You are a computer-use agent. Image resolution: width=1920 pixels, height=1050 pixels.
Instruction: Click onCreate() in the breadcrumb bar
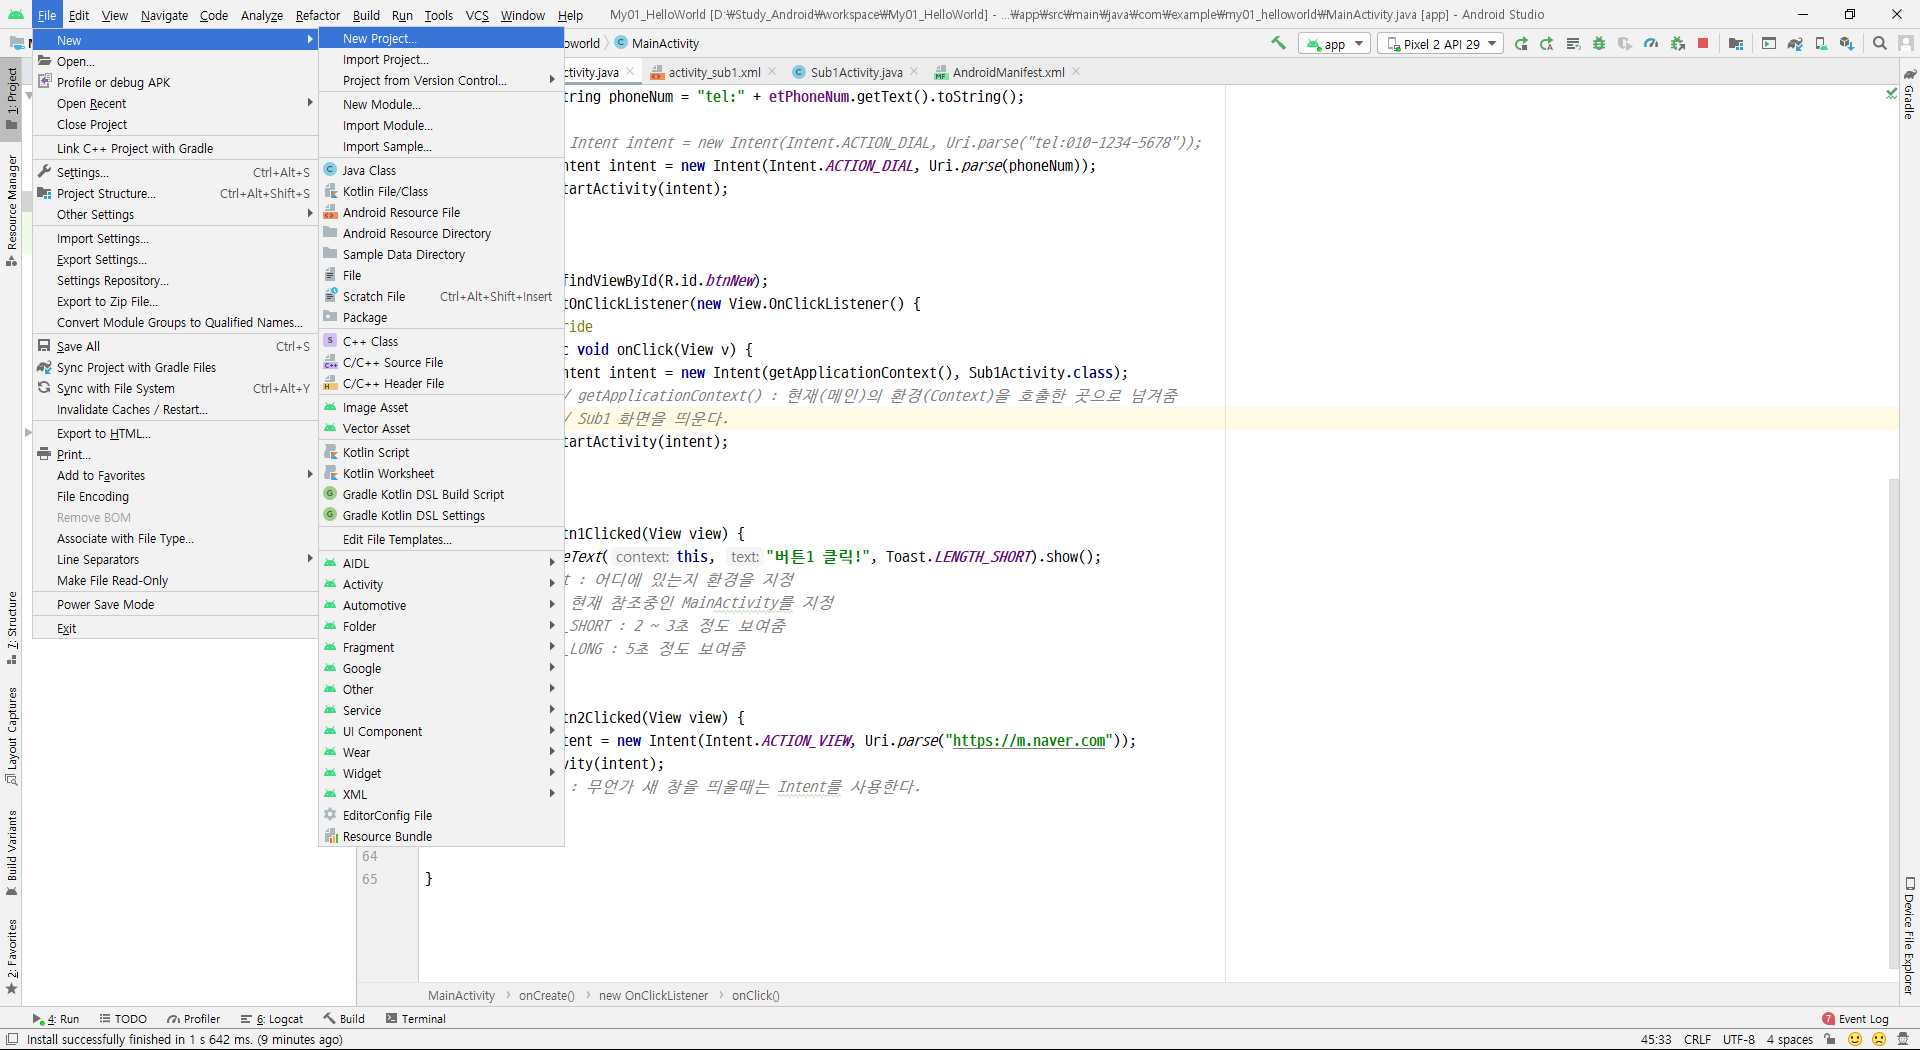(546, 995)
